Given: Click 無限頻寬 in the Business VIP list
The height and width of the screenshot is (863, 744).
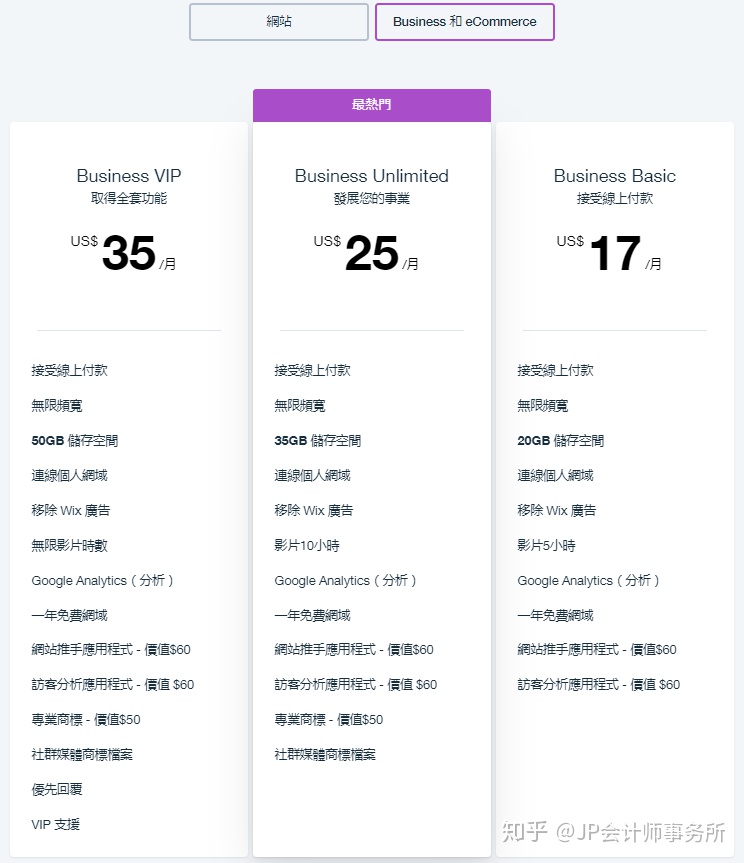Looking at the screenshot, I should tap(57, 406).
